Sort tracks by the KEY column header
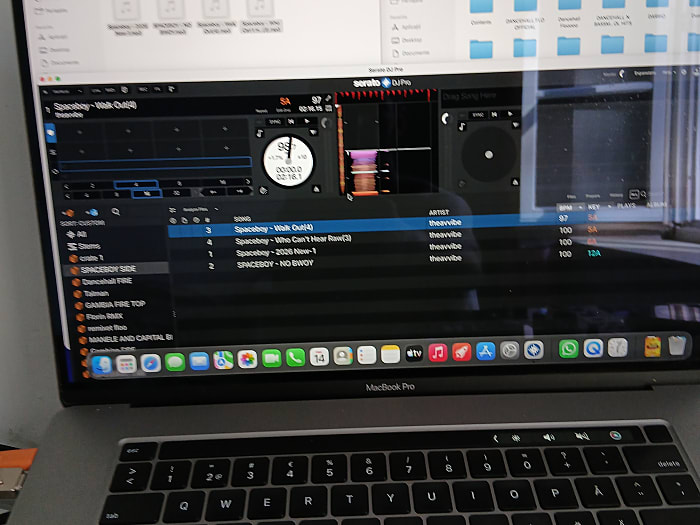 click(x=594, y=207)
